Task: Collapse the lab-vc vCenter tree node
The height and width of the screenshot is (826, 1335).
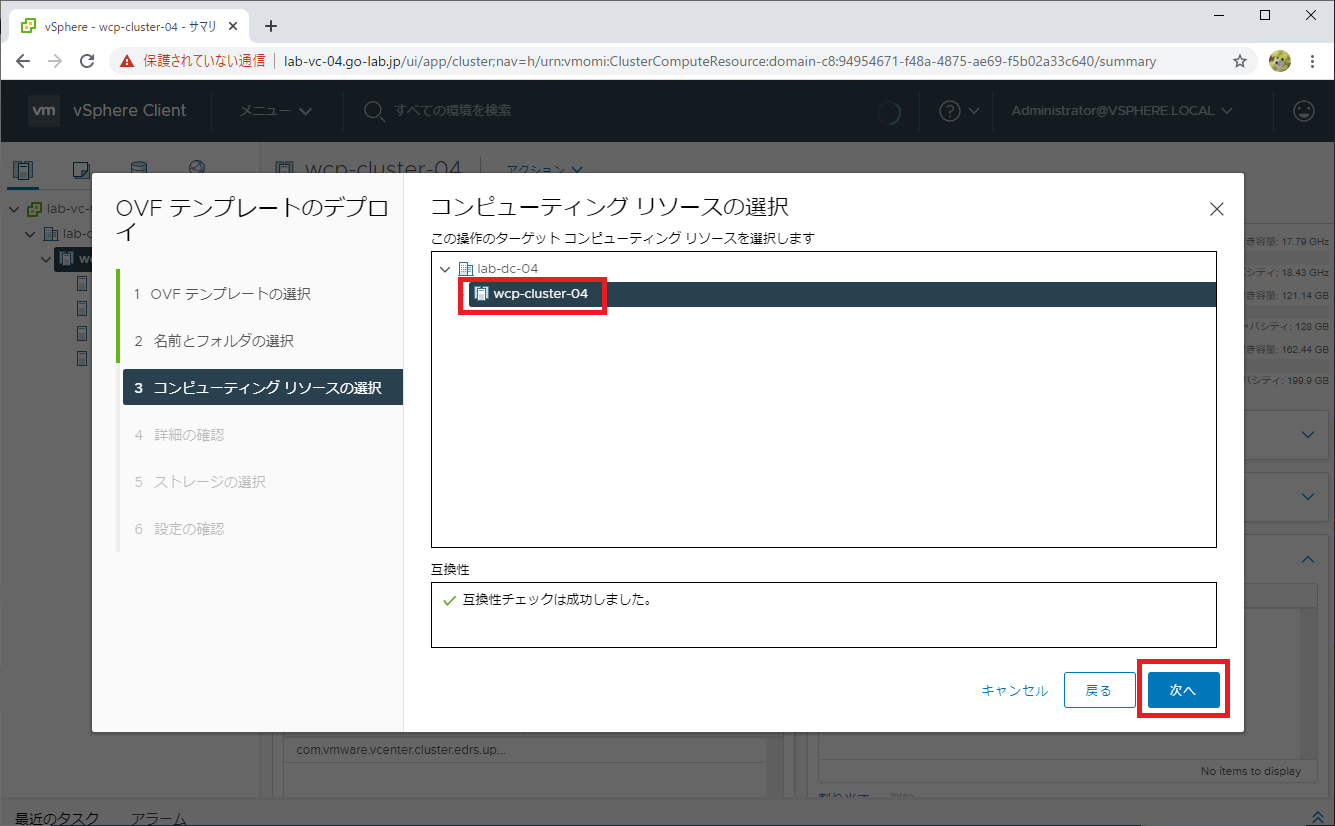Action: (x=15, y=210)
